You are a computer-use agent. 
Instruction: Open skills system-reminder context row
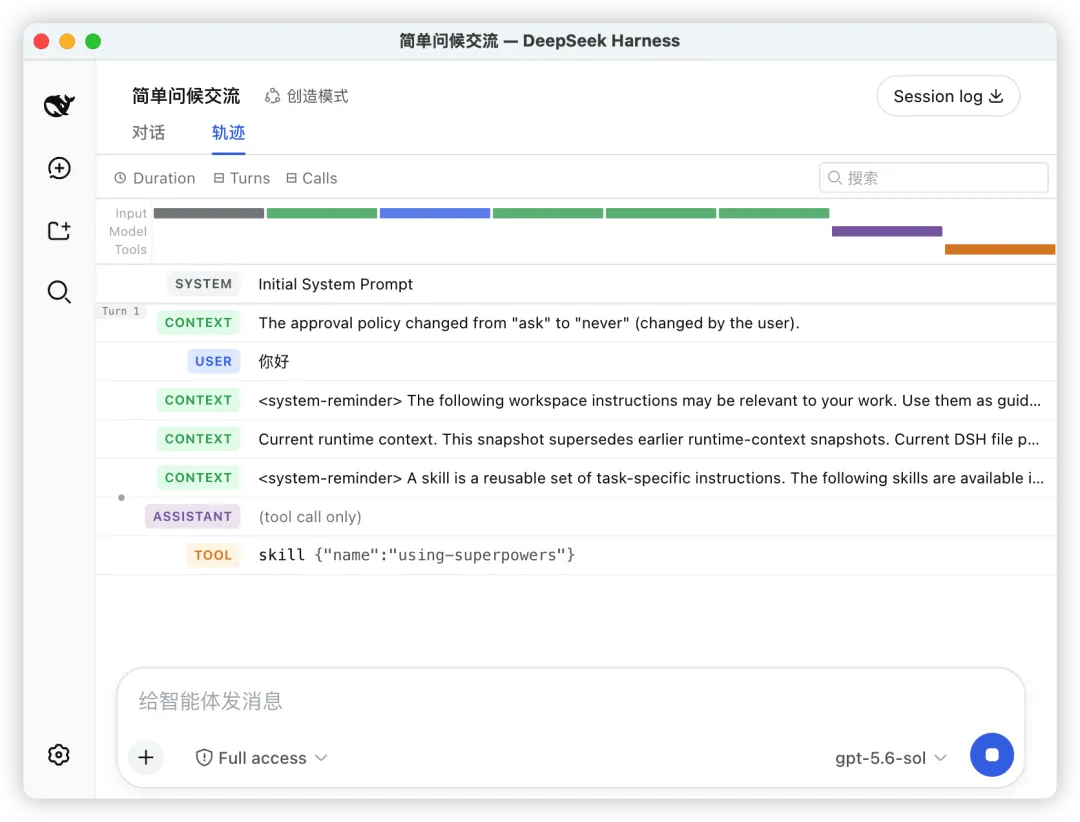coord(576,477)
